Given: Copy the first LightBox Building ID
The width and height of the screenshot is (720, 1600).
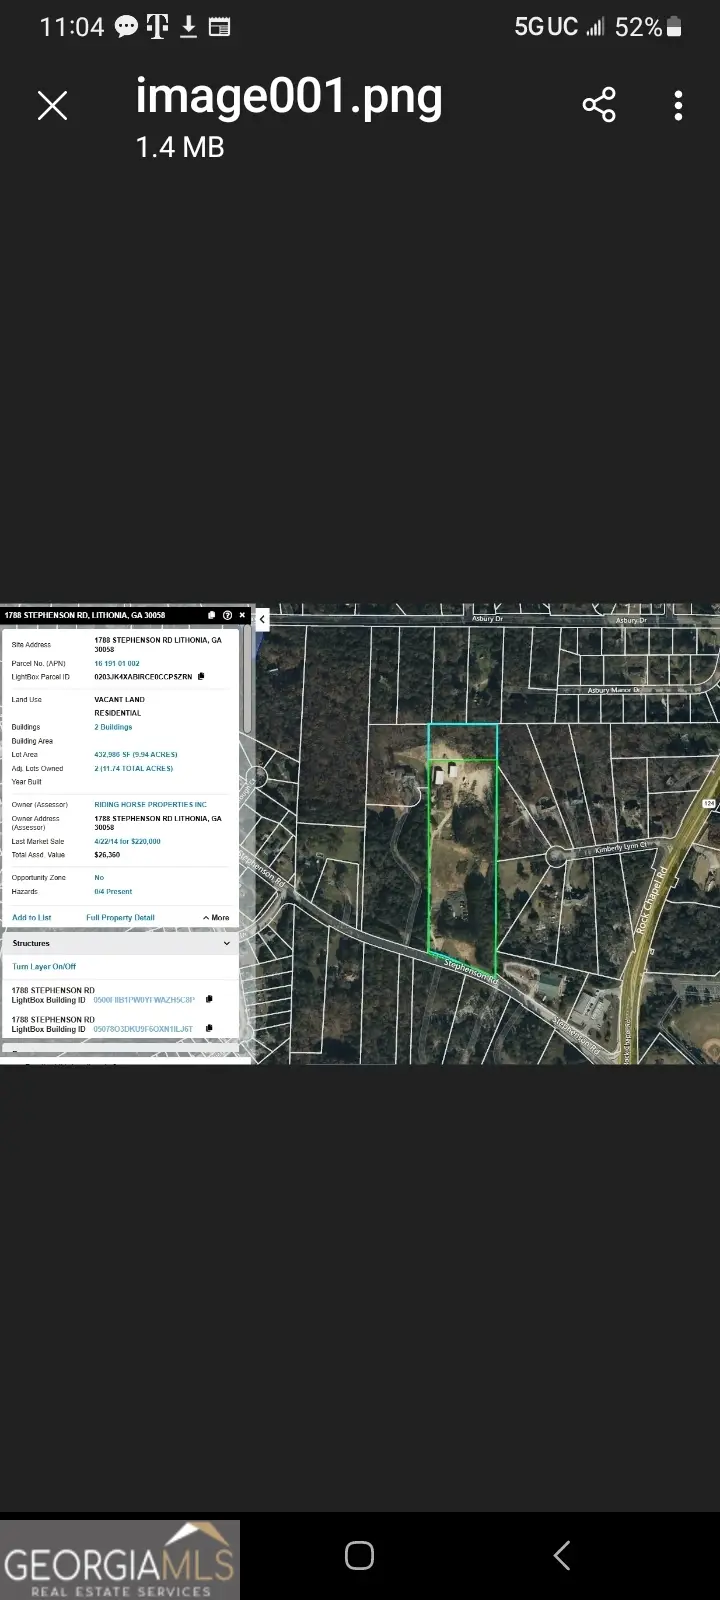Looking at the screenshot, I should tap(209, 999).
